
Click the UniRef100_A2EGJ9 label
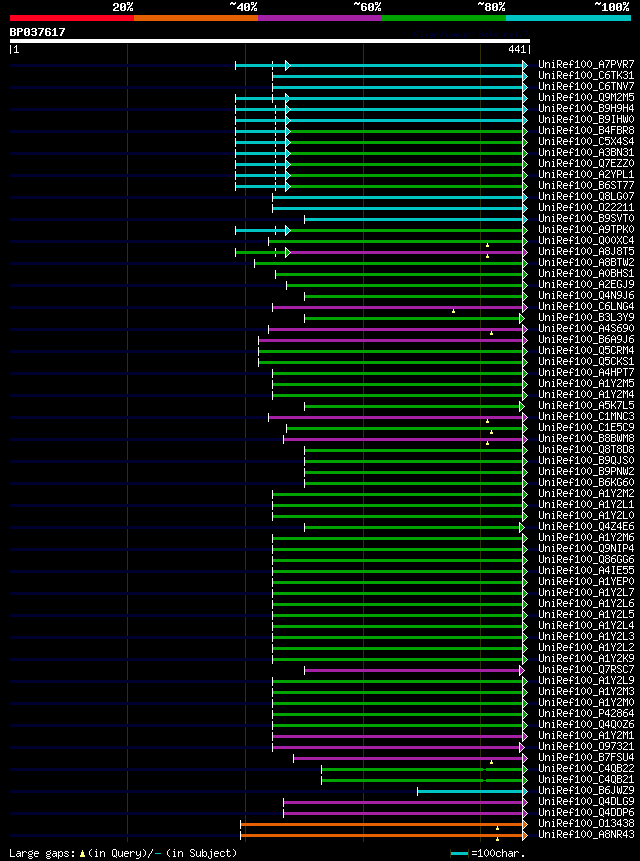[586, 284]
